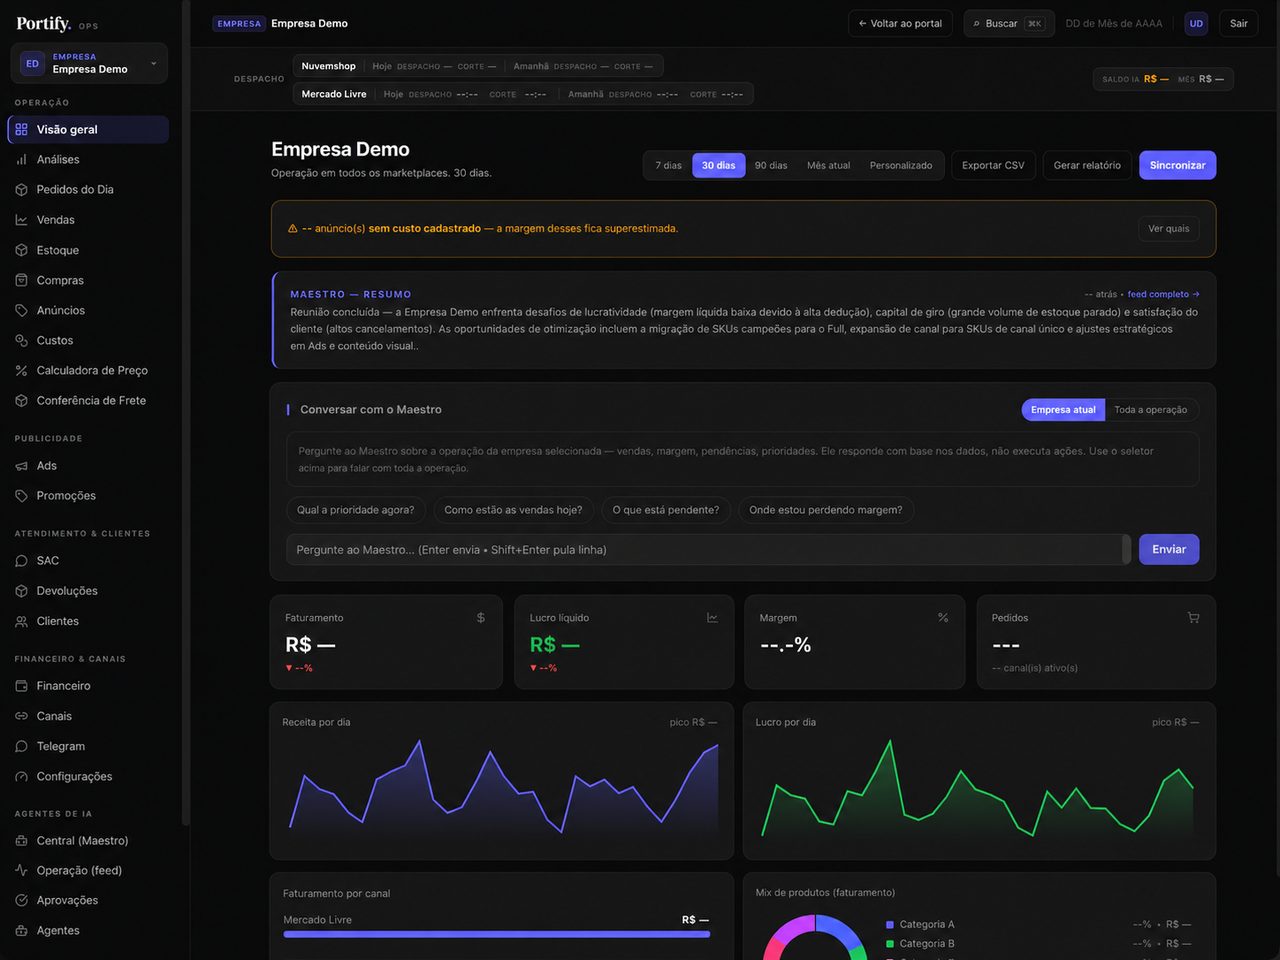Click the Categoria A color swatch

(890, 925)
